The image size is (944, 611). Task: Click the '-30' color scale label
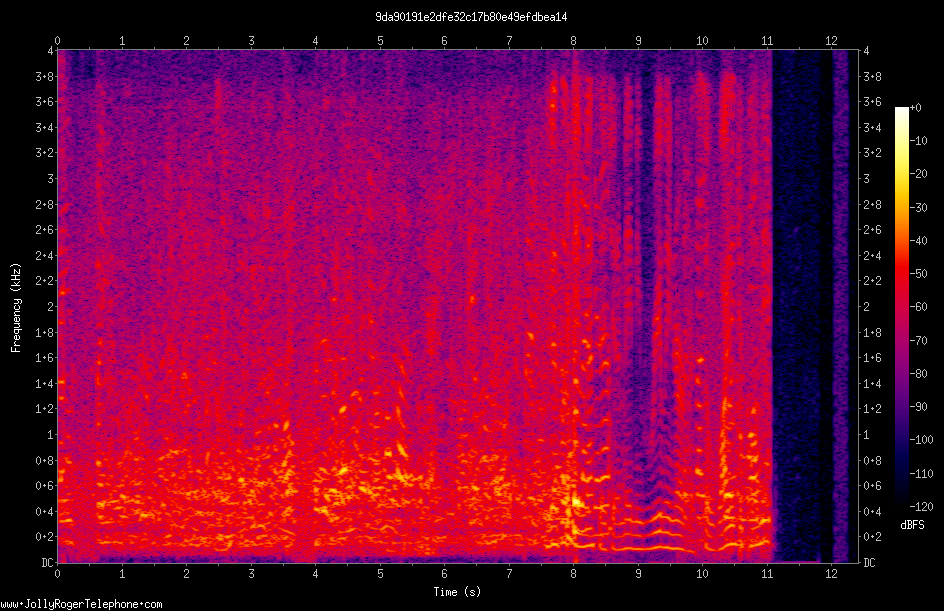point(918,208)
